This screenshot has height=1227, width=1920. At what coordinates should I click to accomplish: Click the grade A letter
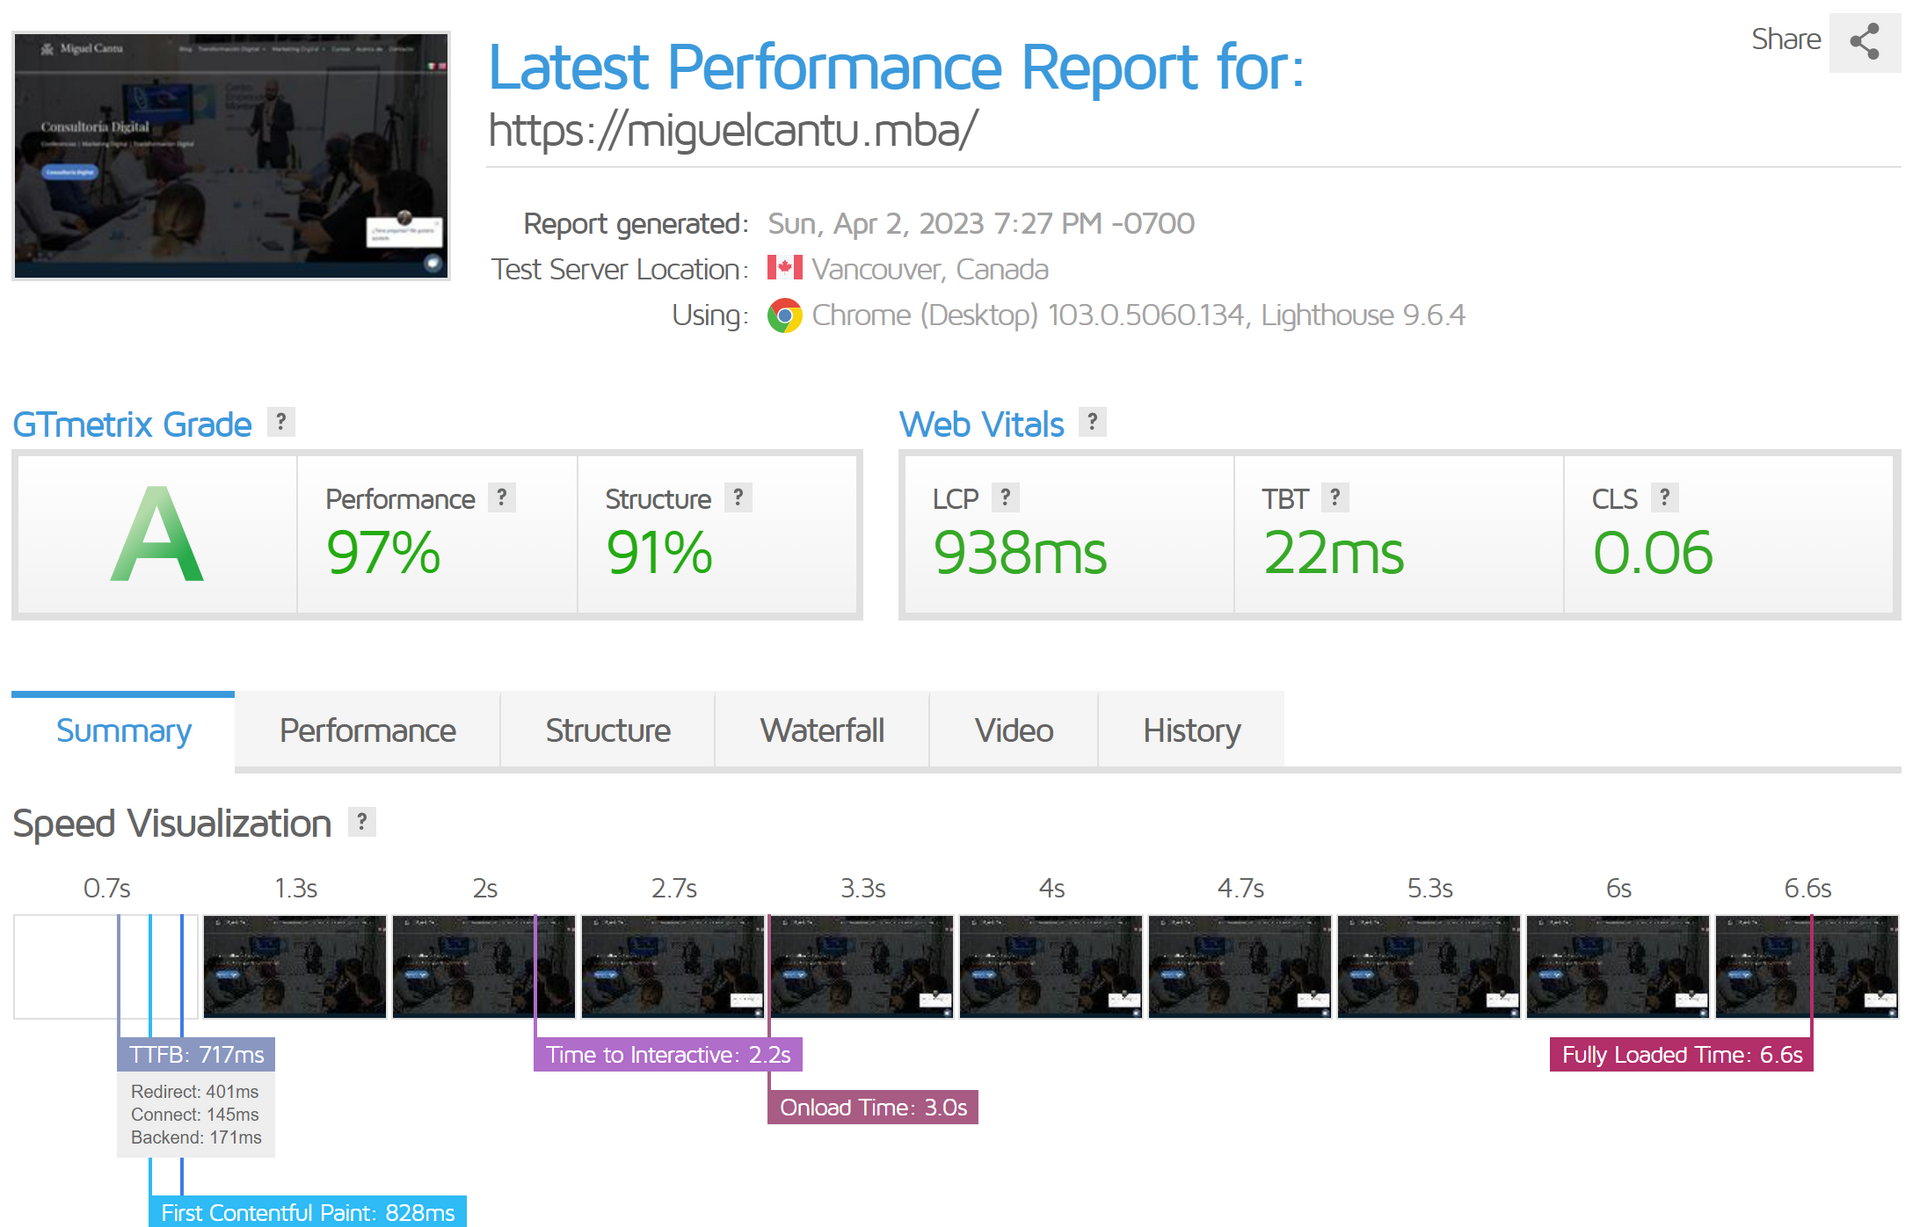(157, 535)
